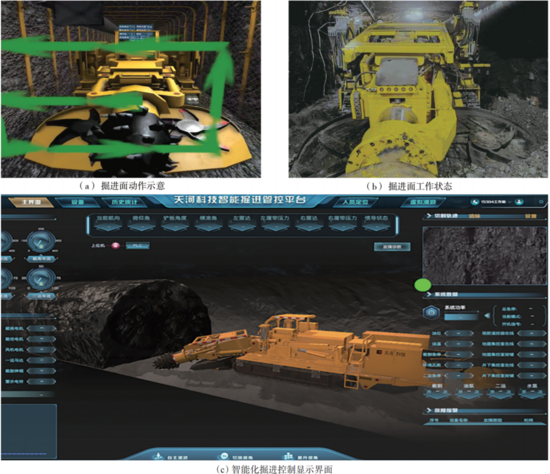Click the PLC button
Viewport: 550px width, 474px height.
pos(138,246)
